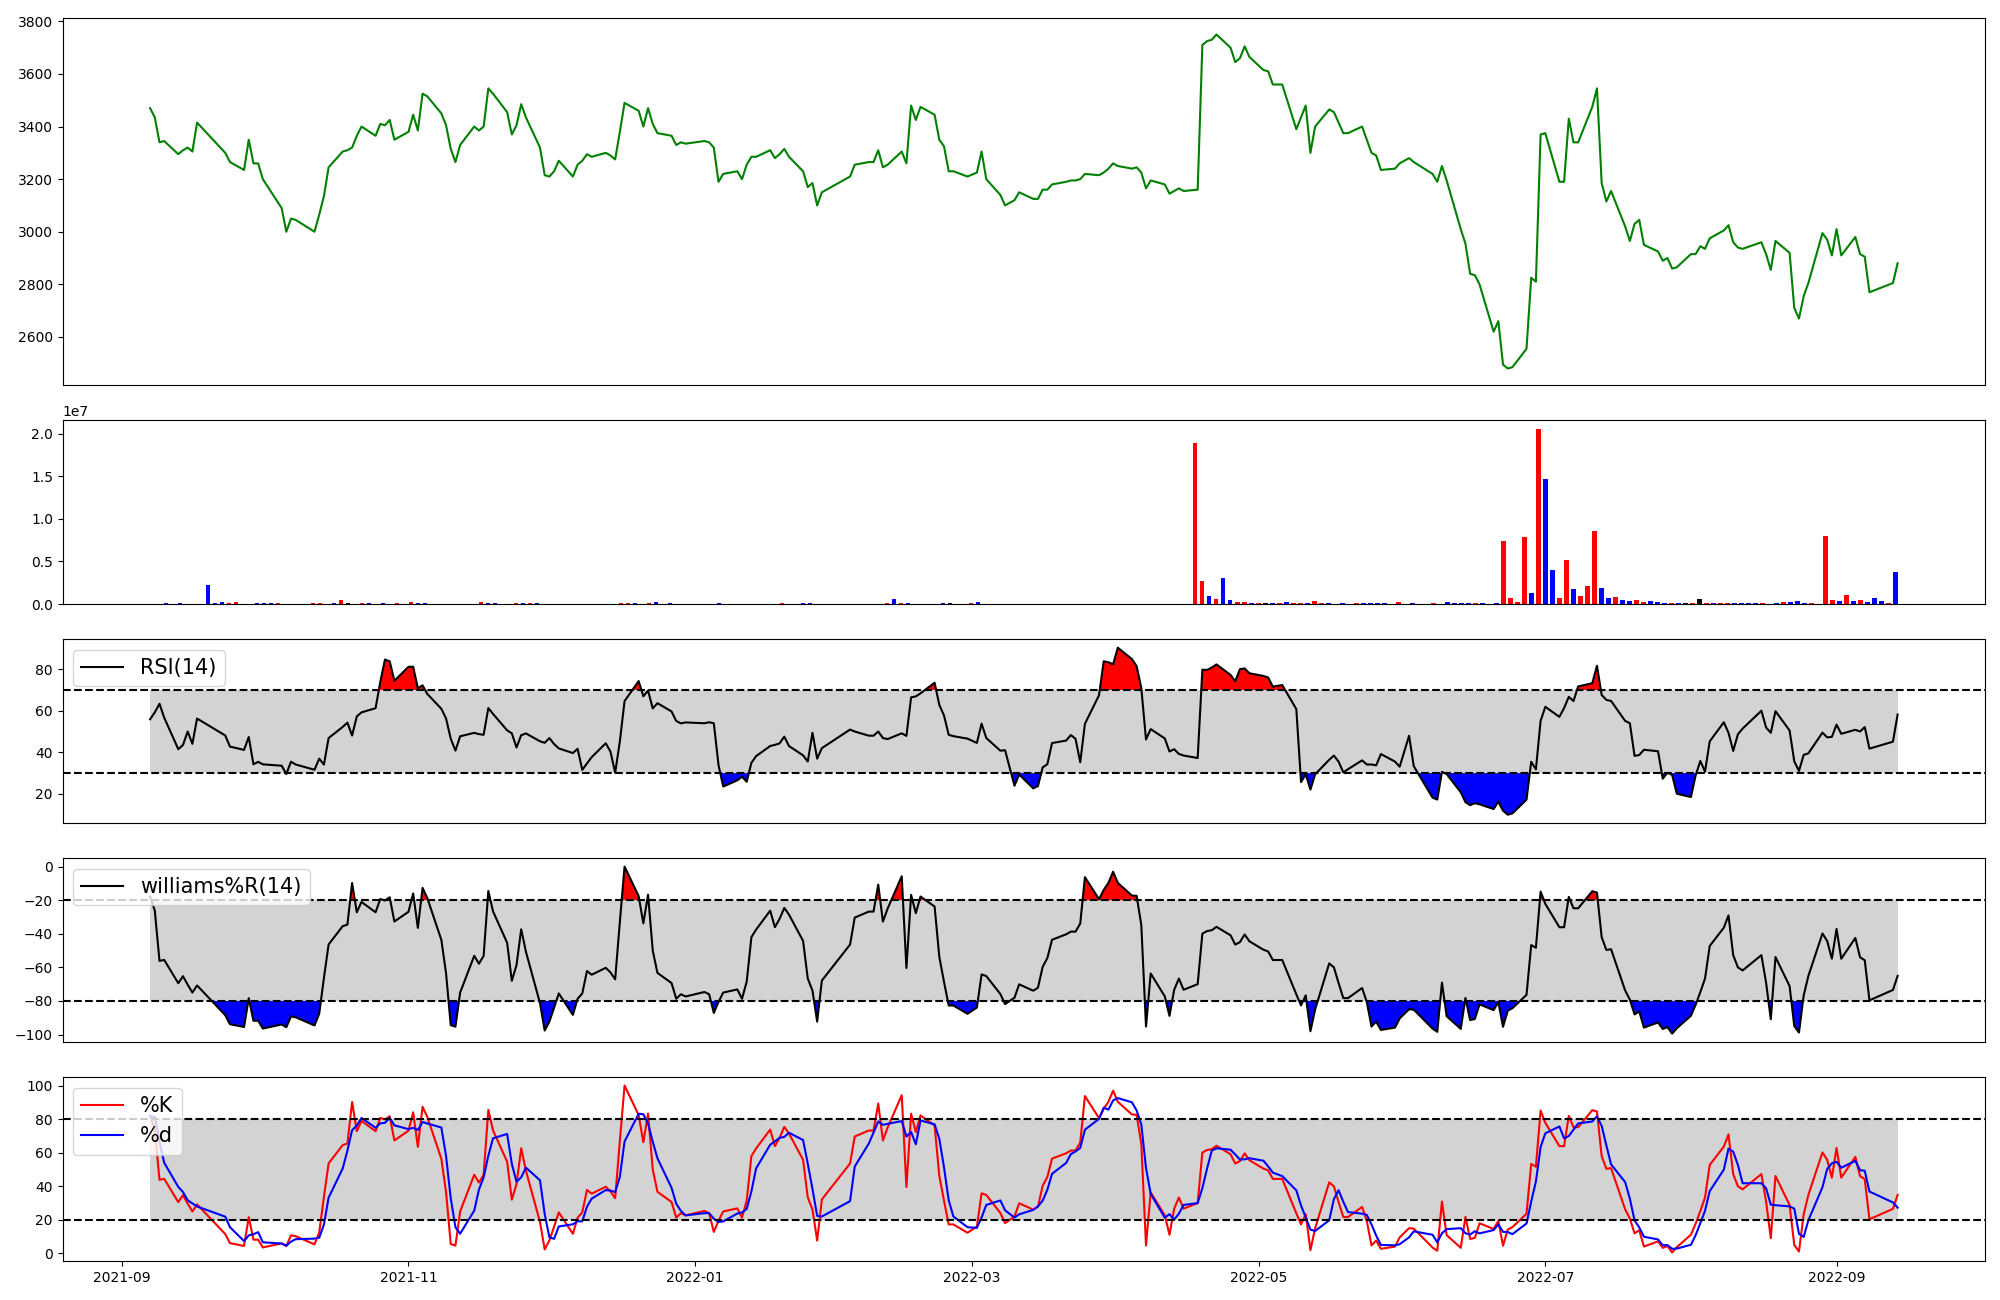Click the 2.0 volume axis tick label
This screenshot has height=1300, width=2000.
(x=41, y=434)
